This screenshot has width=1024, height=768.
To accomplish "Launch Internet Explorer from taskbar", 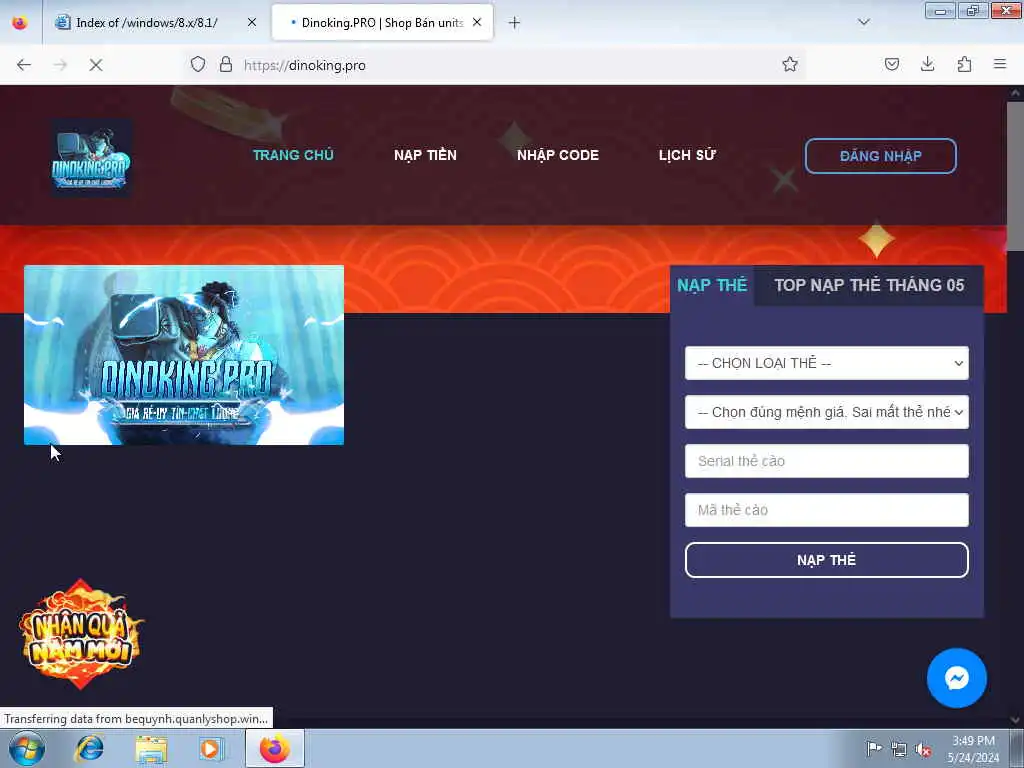I will click(x=89, y=748).
